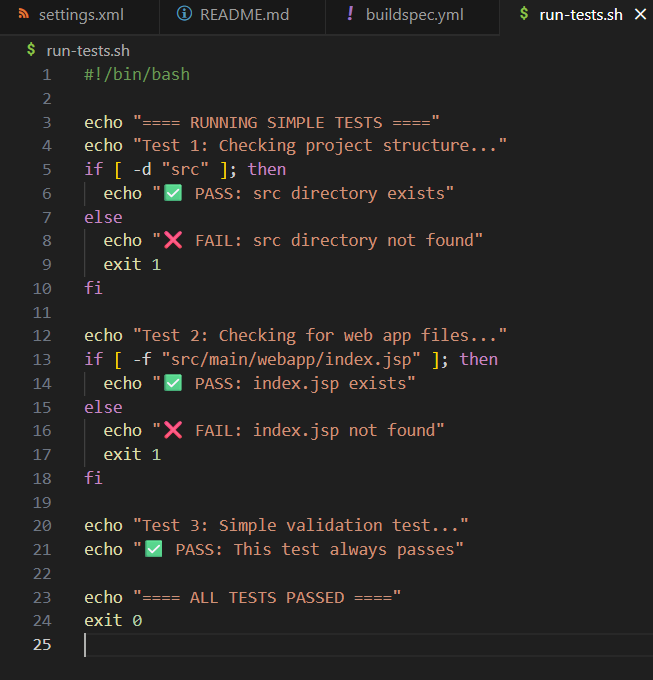This screenshot has height=680, width=653.
Task: Click the "Test 1: Checking project structure" line
Action: (295, 146)
